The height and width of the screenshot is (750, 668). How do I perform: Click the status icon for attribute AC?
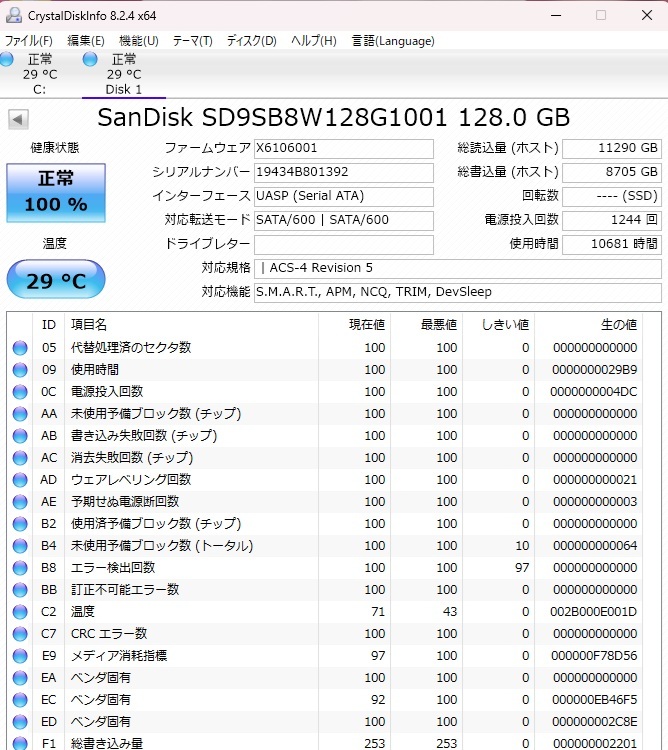(x=20, y=458)
